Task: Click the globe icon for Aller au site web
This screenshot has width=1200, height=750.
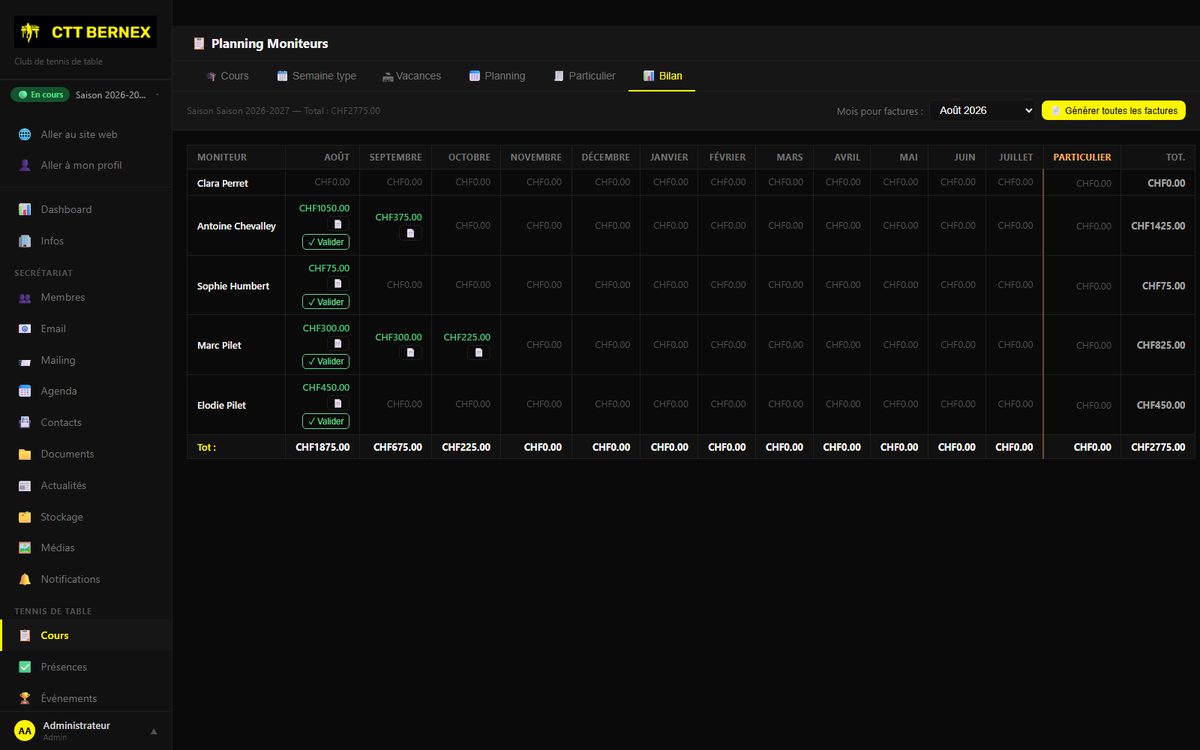Action: click(x=25, y=134)
